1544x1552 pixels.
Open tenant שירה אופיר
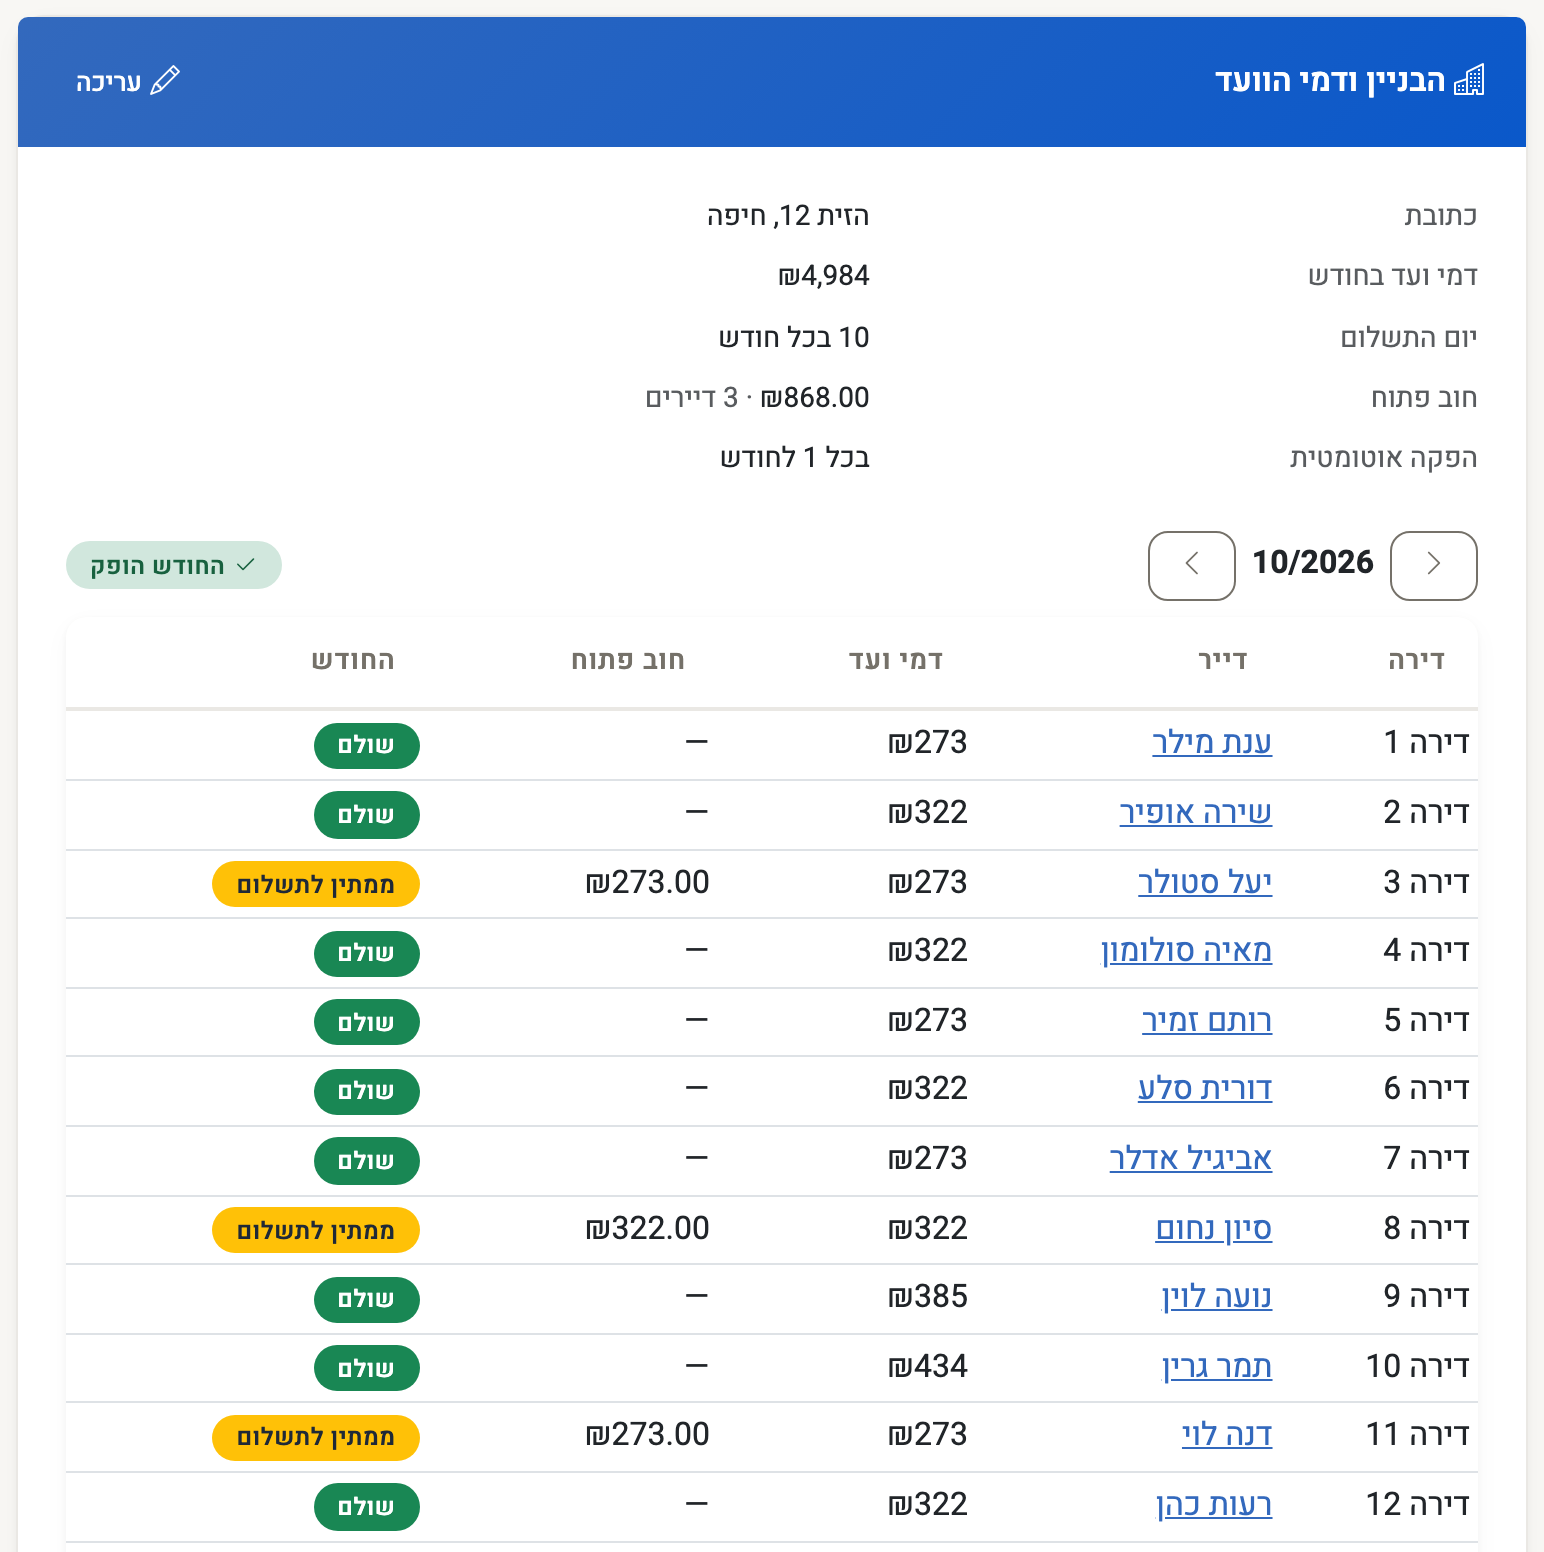click(x=1196, y=812)
